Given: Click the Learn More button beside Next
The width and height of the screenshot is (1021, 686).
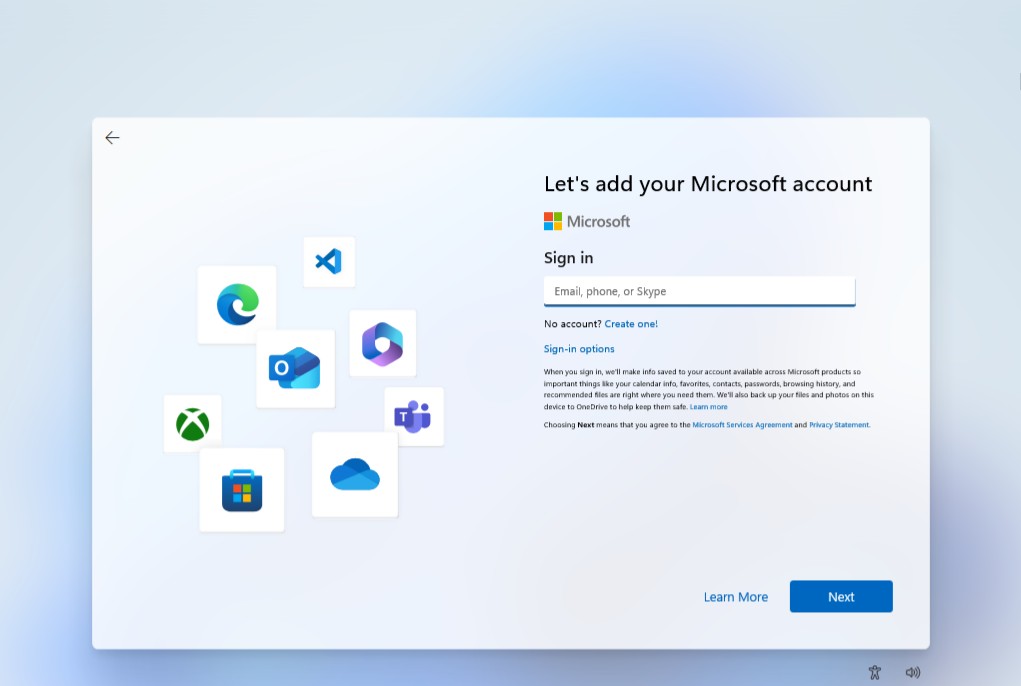Looking at the screenshot, I should point(735,597).
